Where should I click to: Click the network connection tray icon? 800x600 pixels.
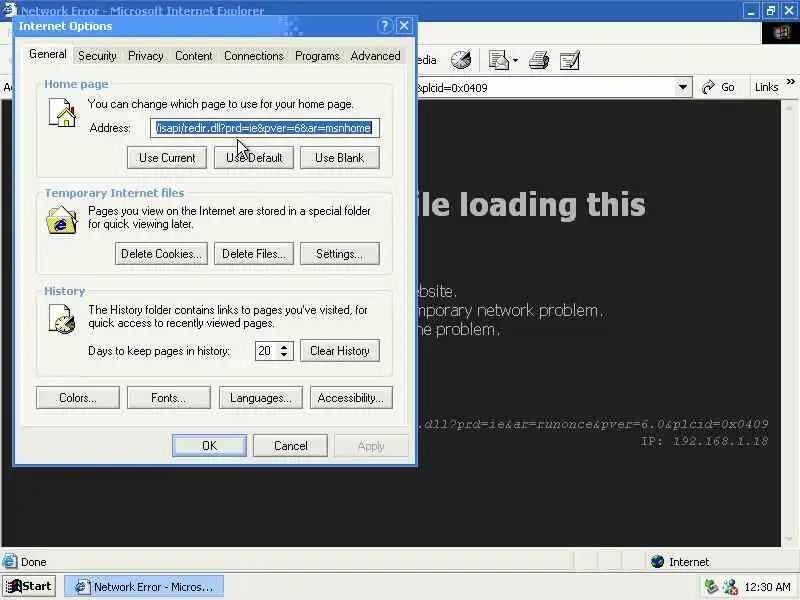[711, 586]
